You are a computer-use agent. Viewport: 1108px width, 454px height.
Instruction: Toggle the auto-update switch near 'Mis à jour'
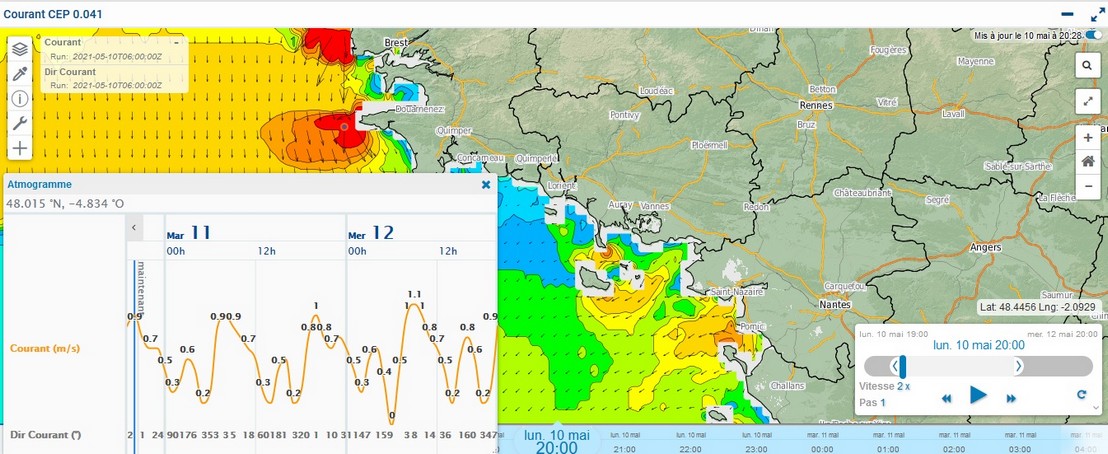click(1094, 35)
